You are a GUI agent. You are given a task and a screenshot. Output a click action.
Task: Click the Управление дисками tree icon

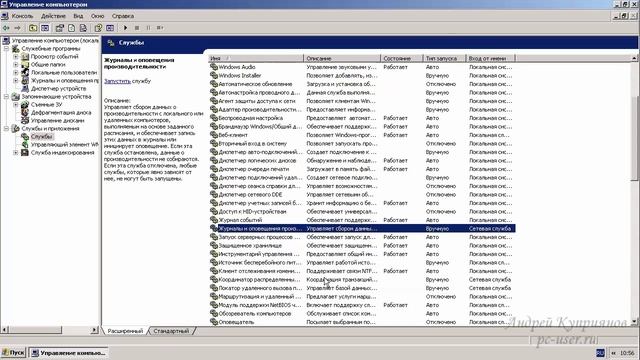25,120
